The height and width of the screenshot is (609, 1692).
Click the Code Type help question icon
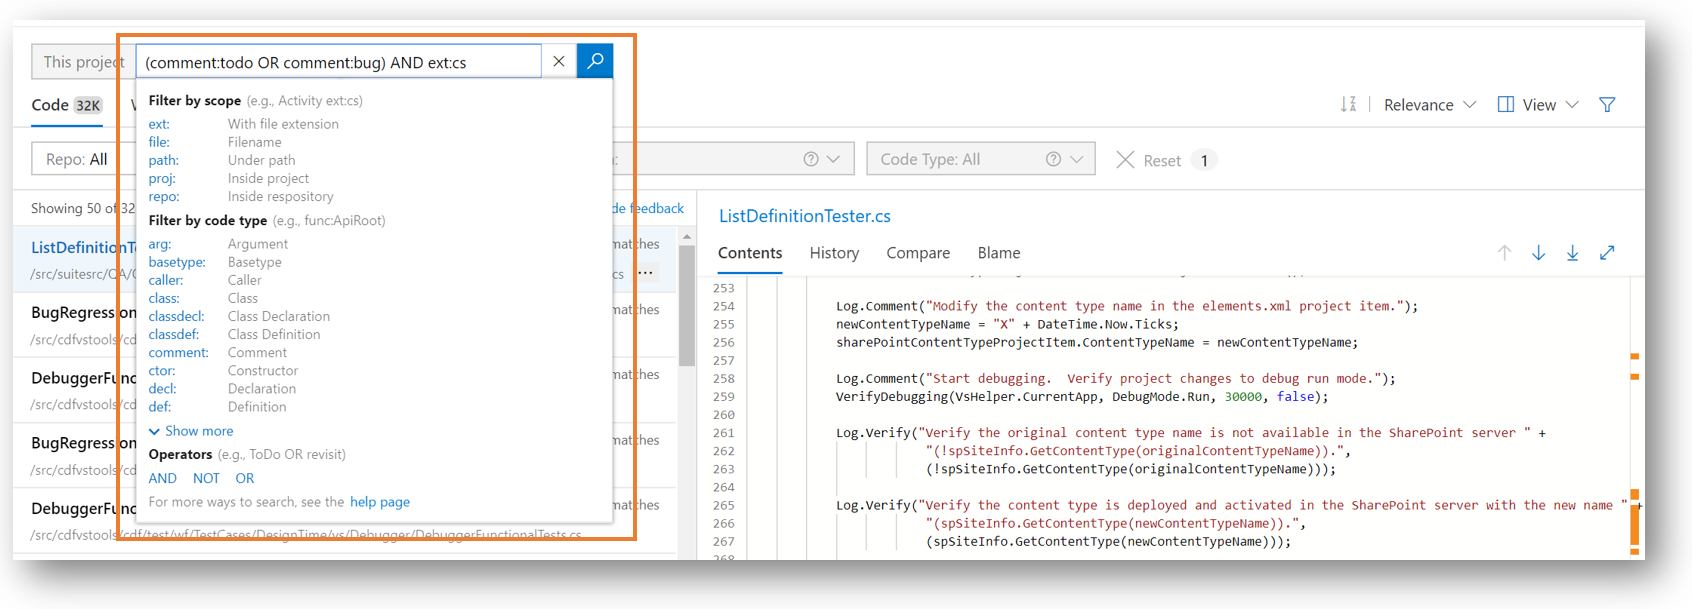[x=1053, y=159]
